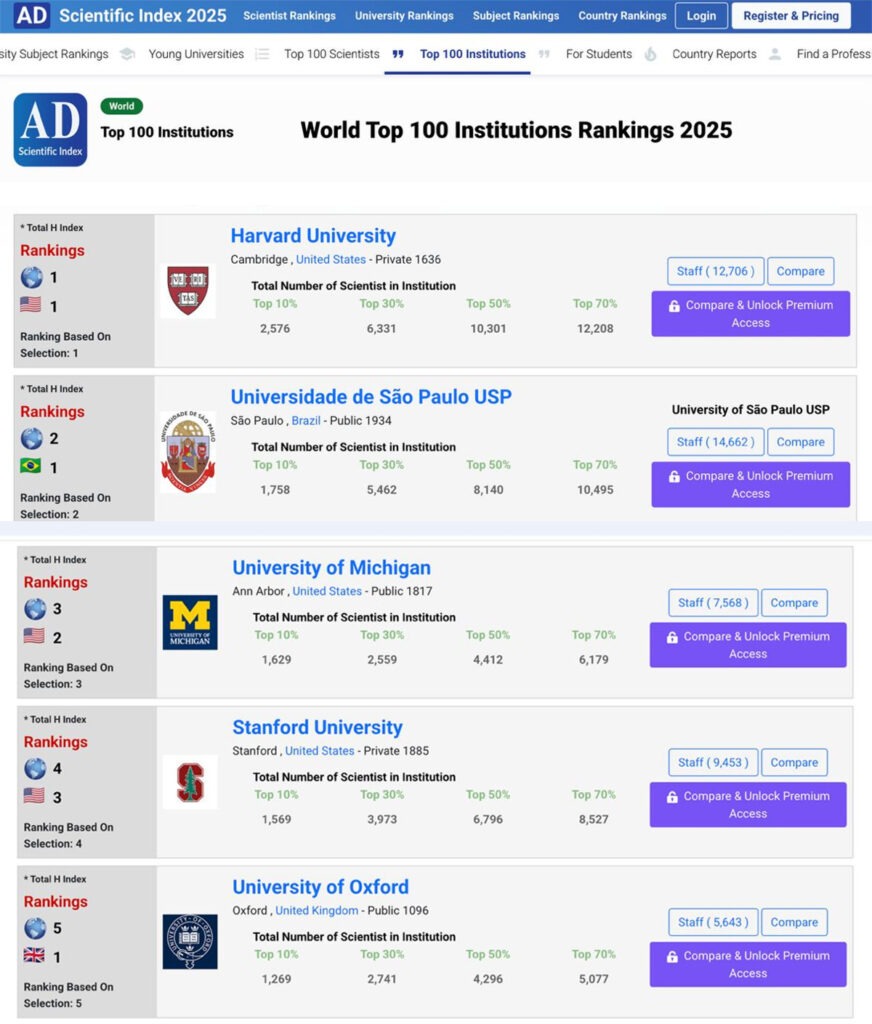Click the AD Scientific Index logo

tap(50, 130)
